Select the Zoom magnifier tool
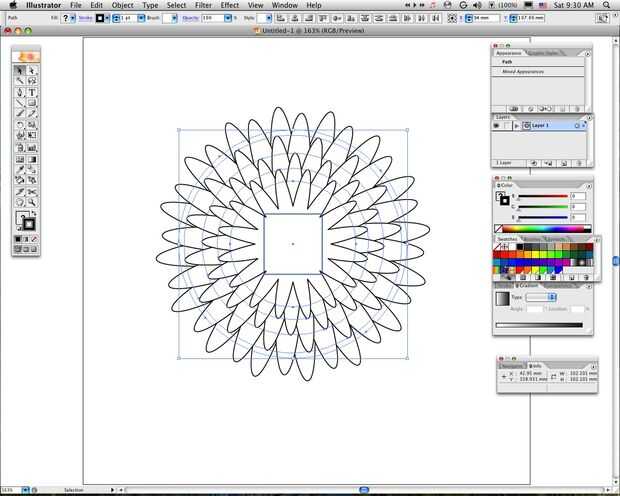The width and height of the screenshot is (620, 496). (x=32, y=203)
